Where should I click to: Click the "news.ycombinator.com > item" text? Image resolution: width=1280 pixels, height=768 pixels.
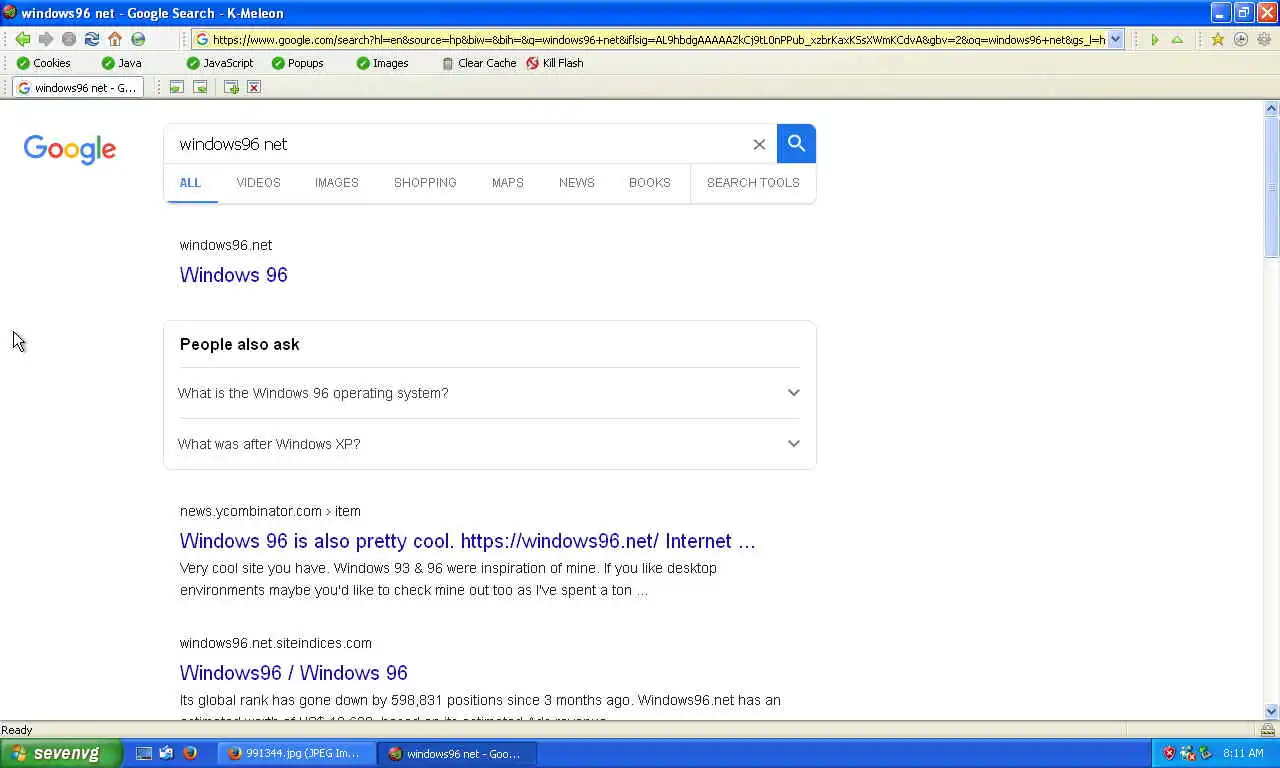[270, 511]
